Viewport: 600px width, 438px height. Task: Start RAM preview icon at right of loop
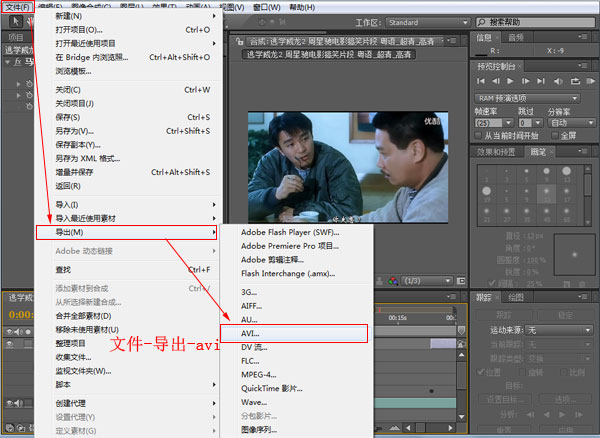[x=591, y=81]
